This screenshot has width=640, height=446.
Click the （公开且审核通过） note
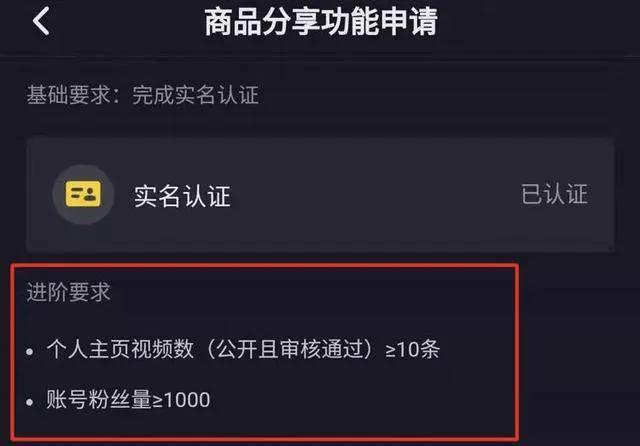289,349
